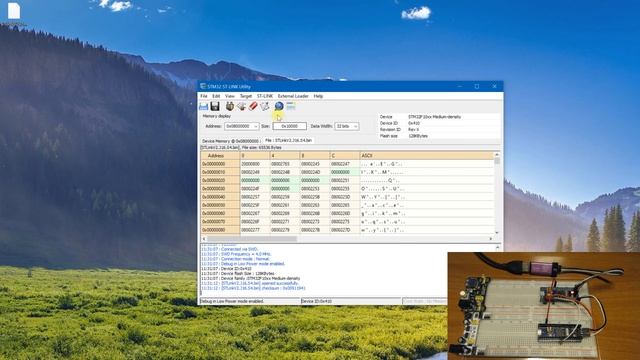
Task: Click log line SWD Frequency = 4,0 MHz
Action: pos(236,254)
